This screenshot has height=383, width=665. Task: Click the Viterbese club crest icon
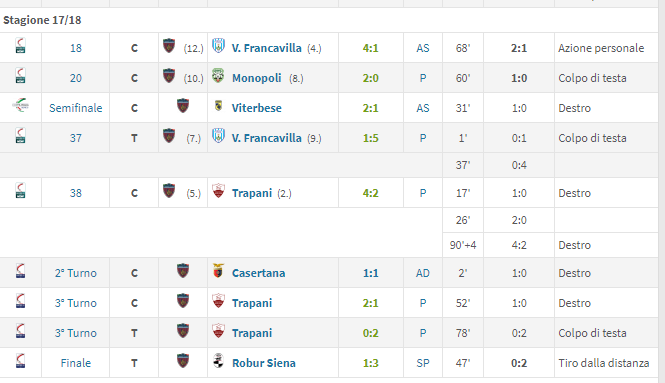pos(218,106)
